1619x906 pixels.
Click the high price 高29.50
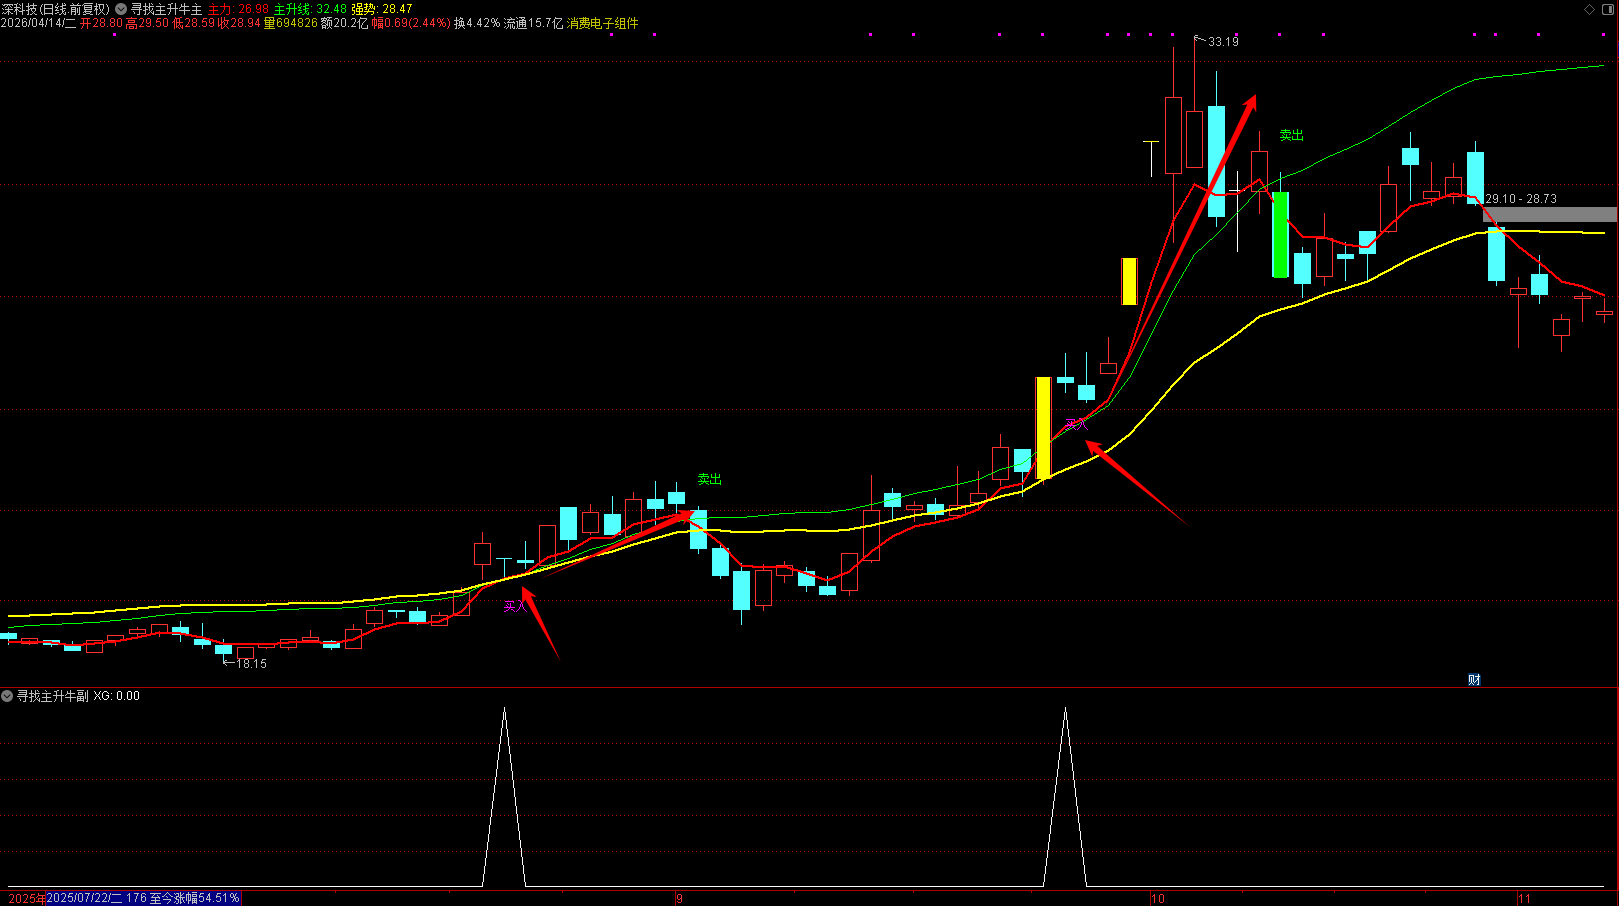(x=147, y=23)
